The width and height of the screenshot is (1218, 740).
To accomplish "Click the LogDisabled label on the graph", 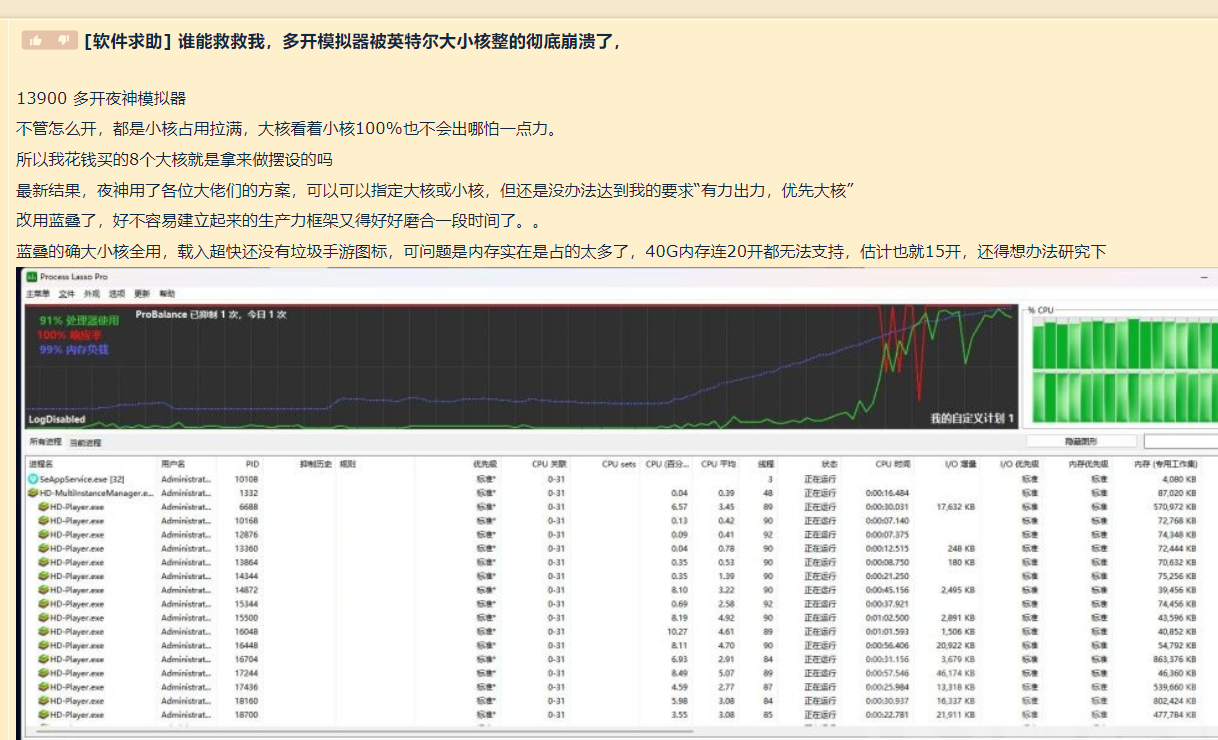I will tap(57, 419).
